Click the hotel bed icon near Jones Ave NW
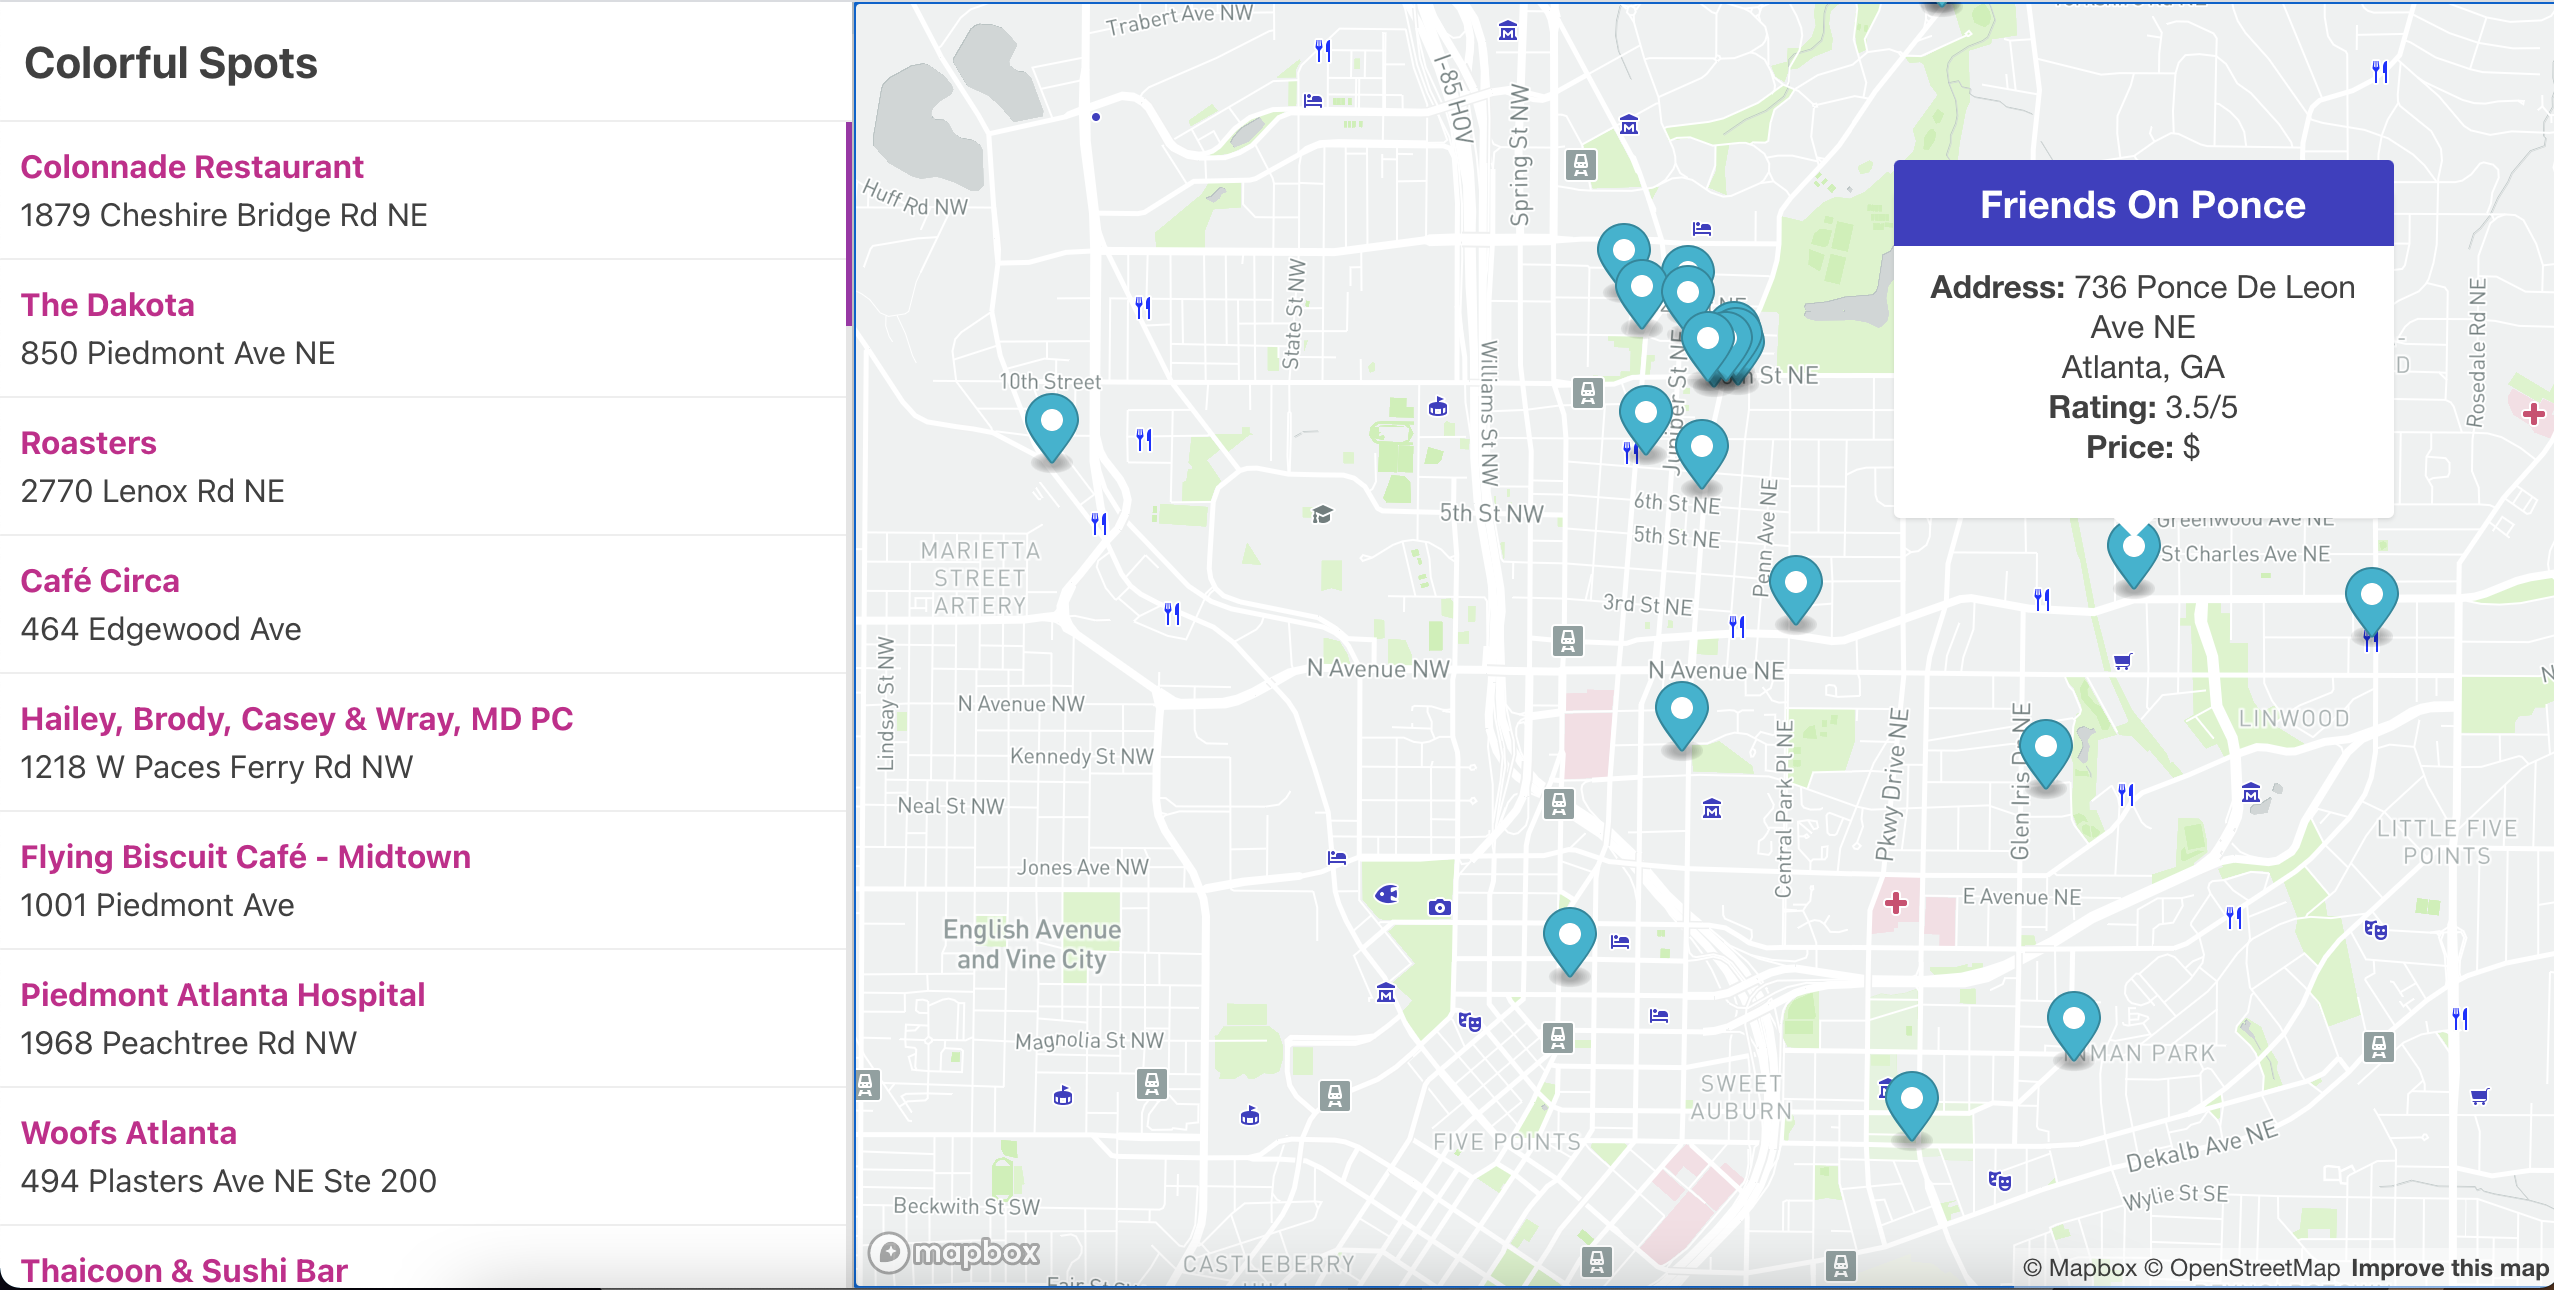 click(1337, 857)
